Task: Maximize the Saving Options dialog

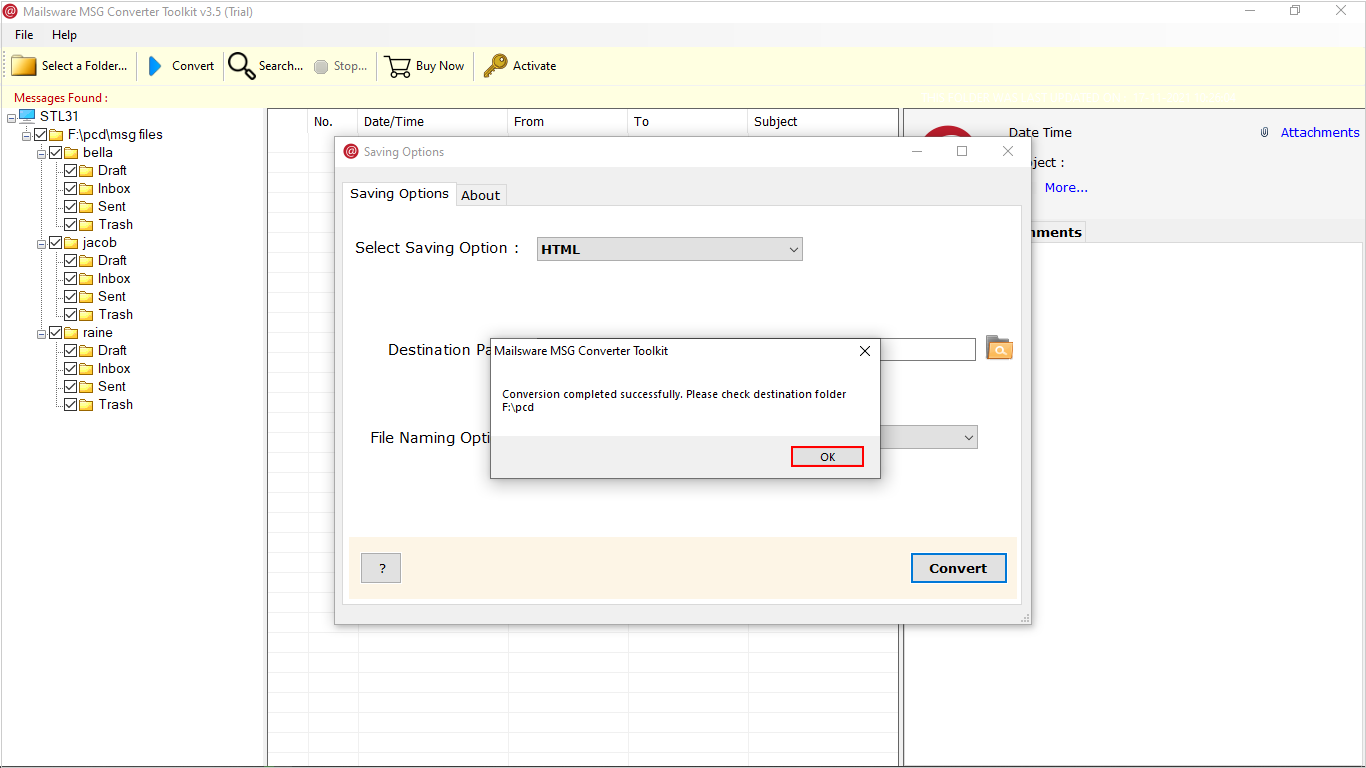Action: [x=962, y=151]
